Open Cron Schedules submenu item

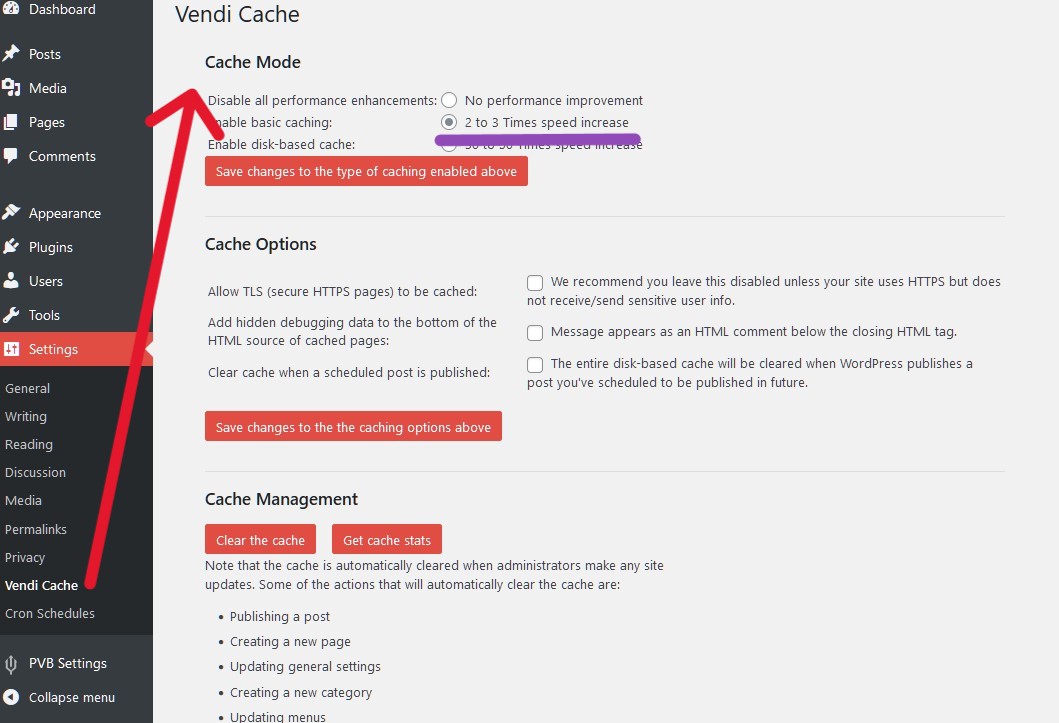click(50, 613)
